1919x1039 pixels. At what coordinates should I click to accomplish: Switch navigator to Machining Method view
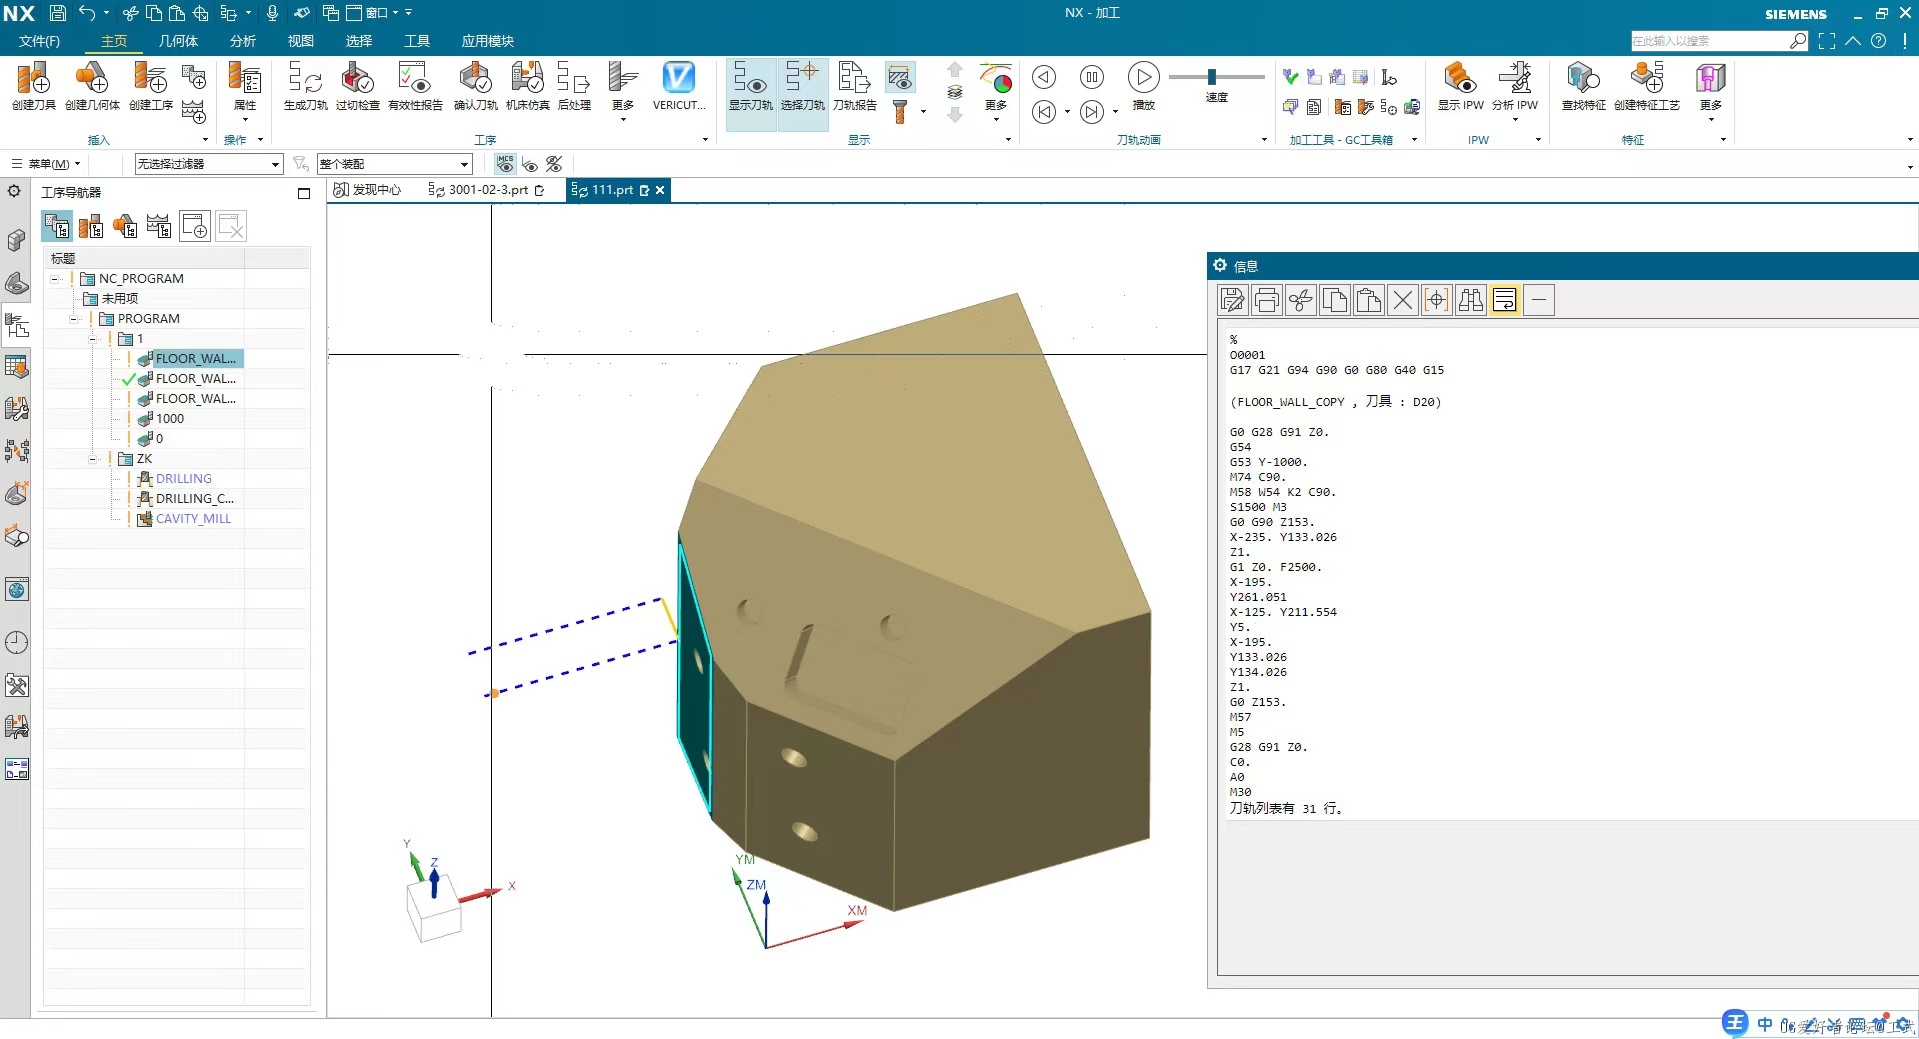[x=159, y=227]
